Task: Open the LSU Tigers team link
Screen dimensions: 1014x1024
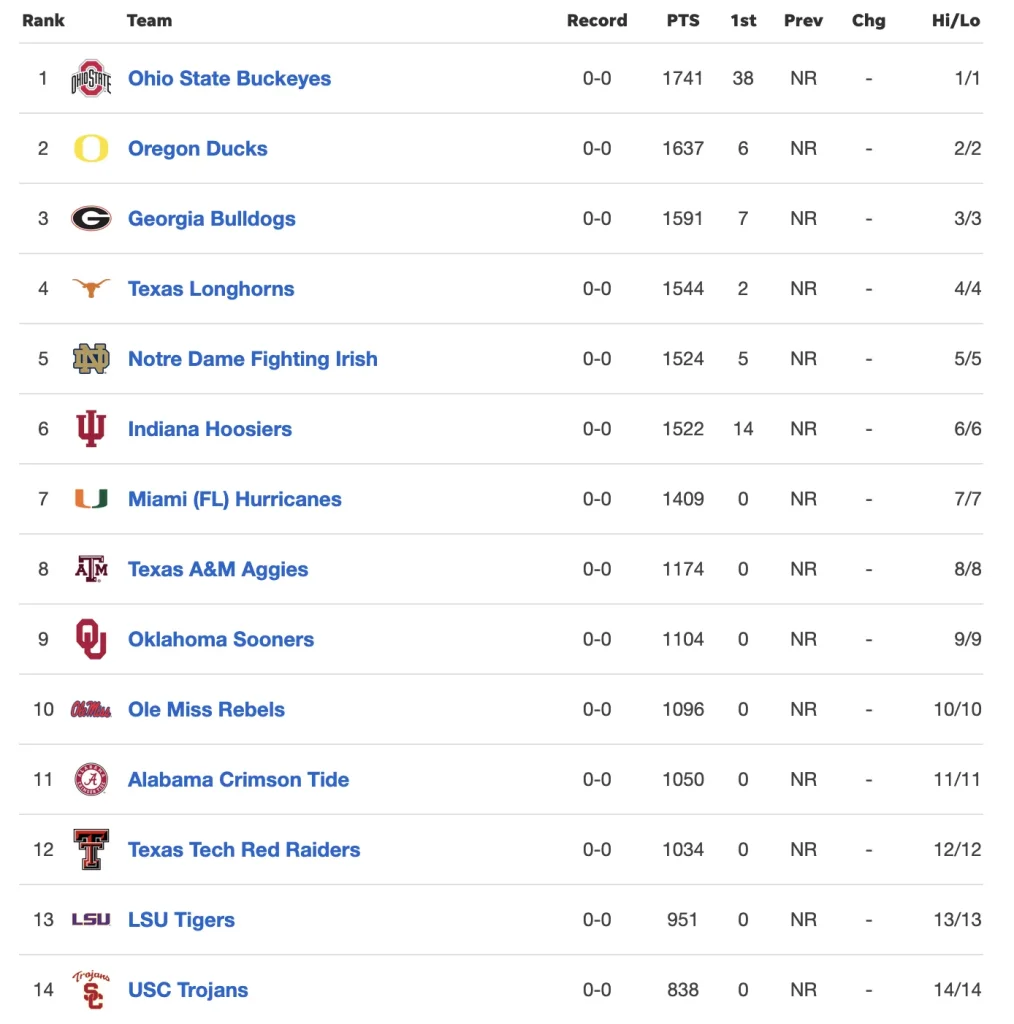Action: click(x=181, y=920)
